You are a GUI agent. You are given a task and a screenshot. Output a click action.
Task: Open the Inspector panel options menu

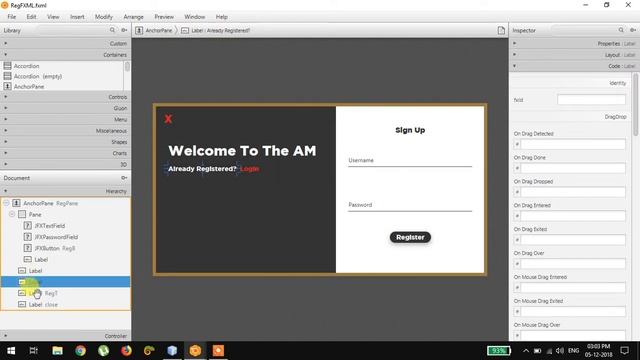633,30
